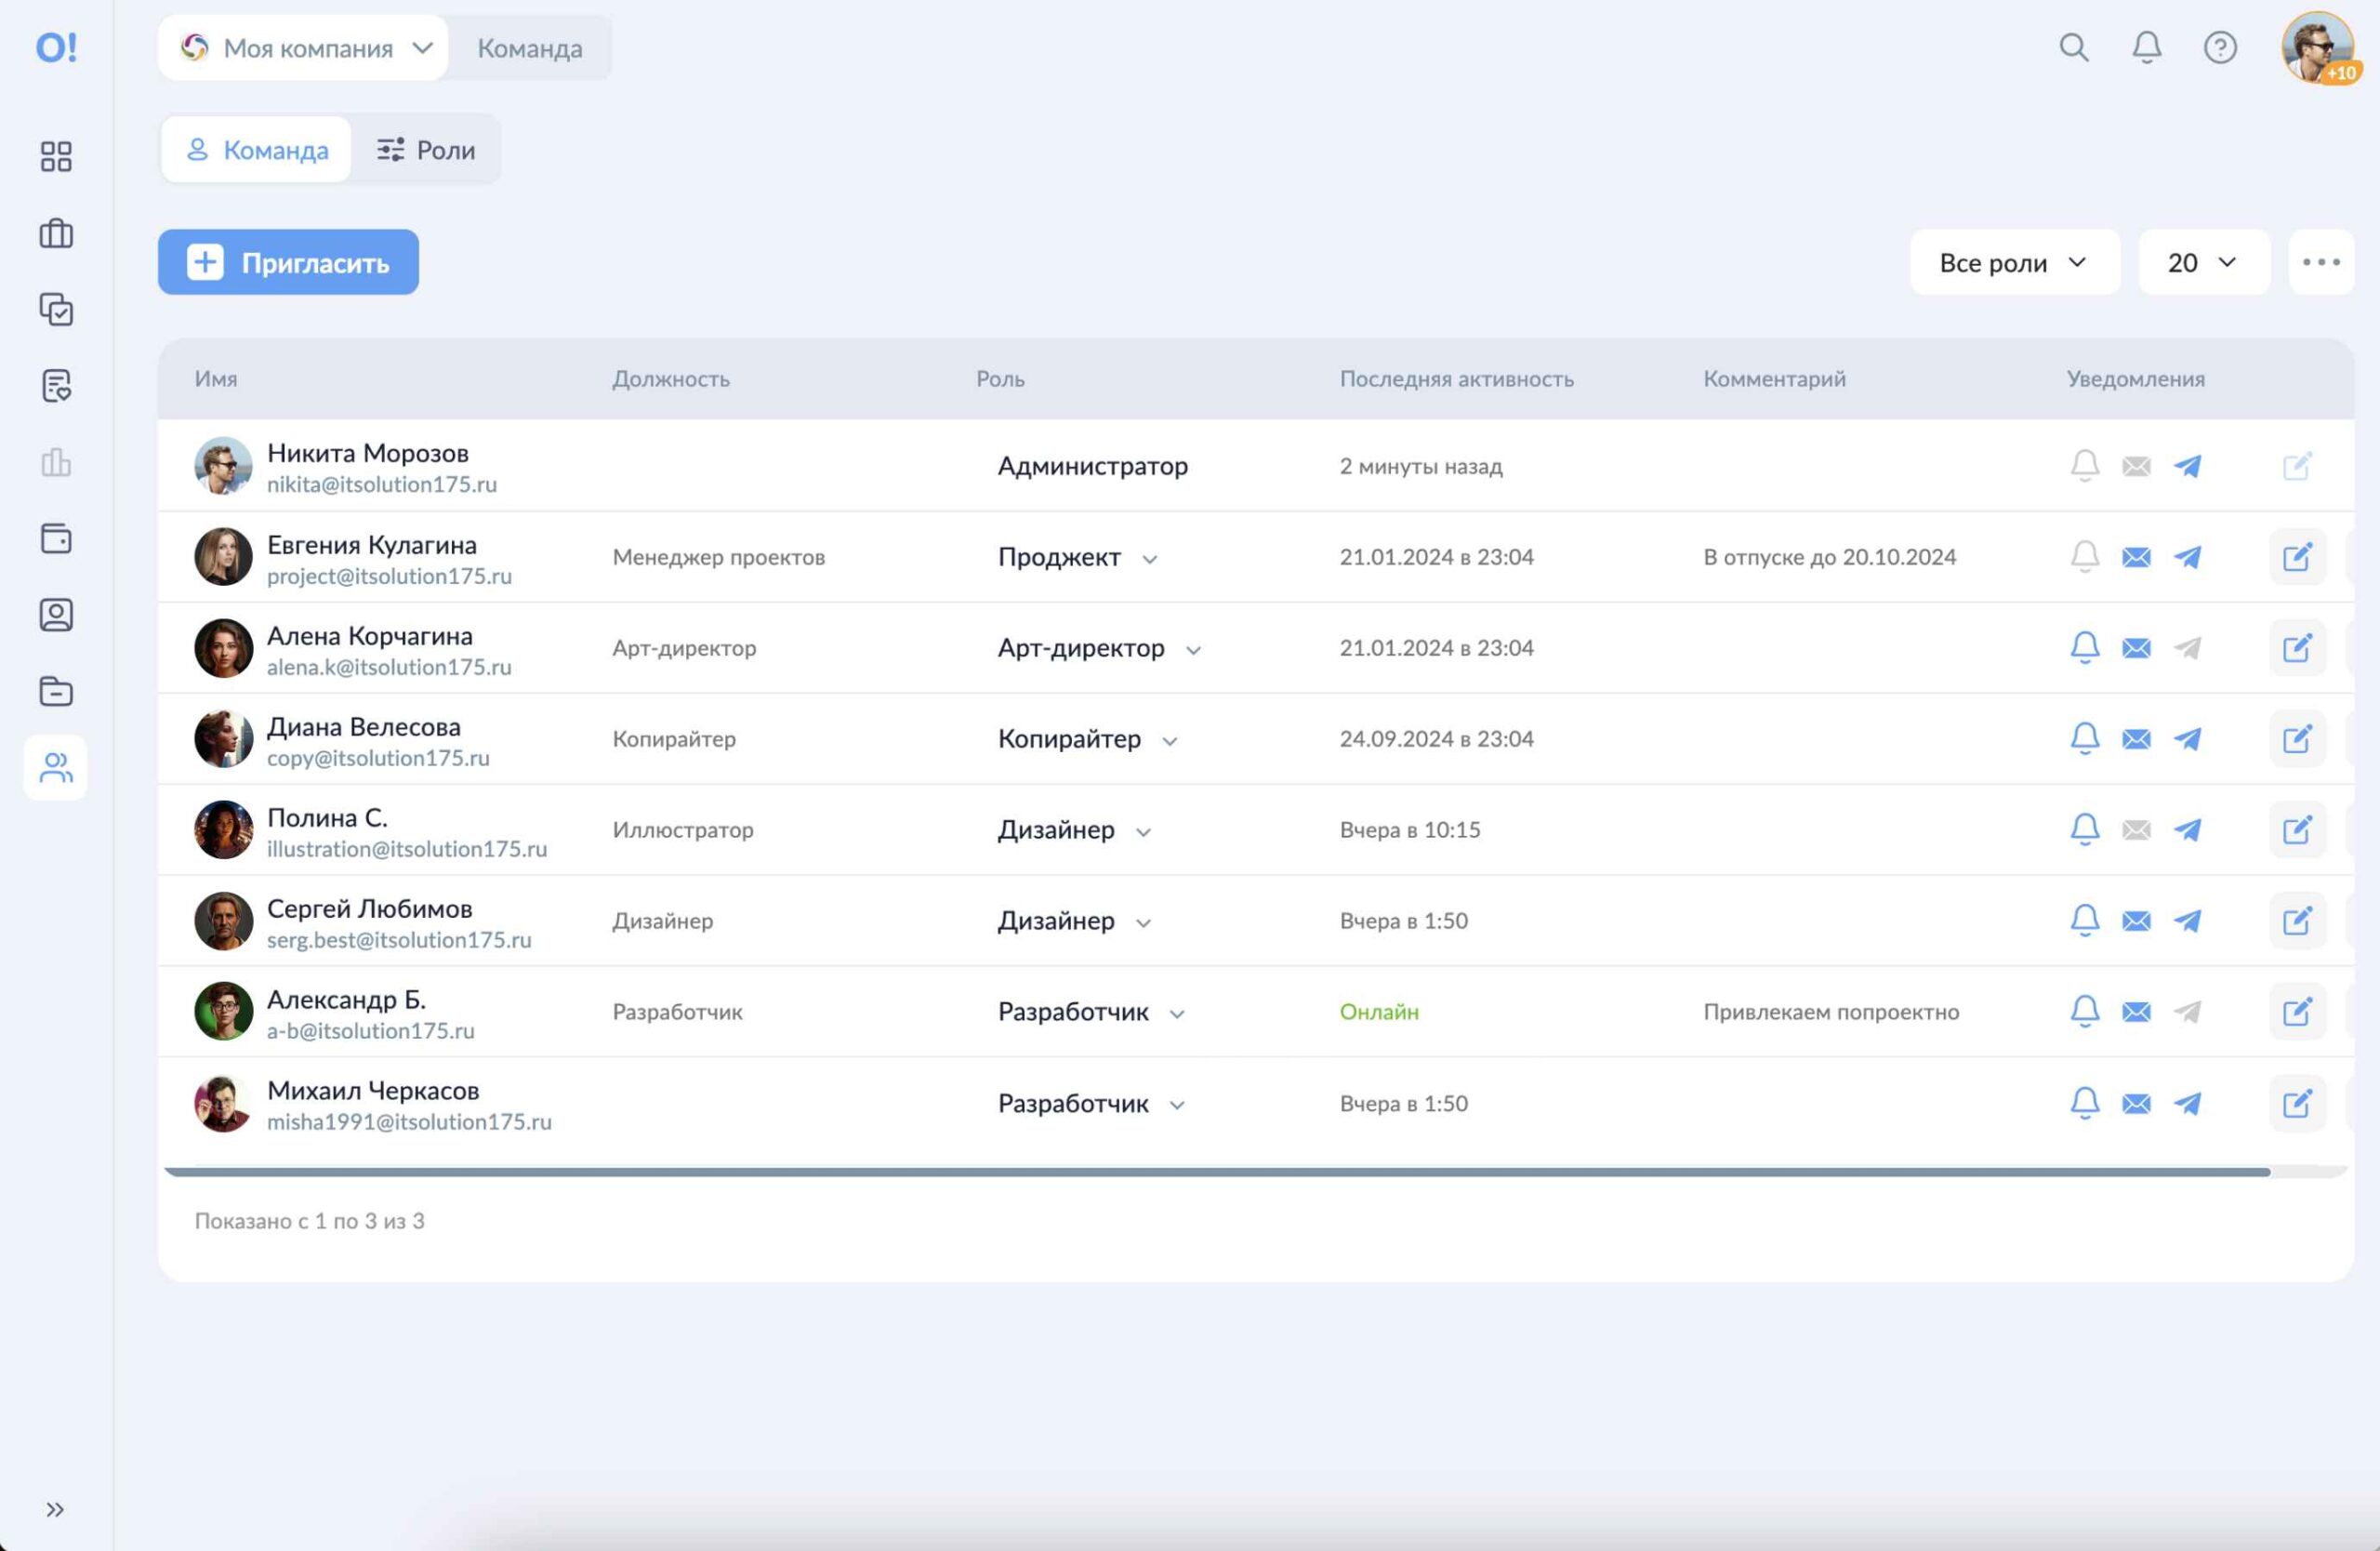
Task: Open the three-dots more options button
Action: click(2321, 262)
